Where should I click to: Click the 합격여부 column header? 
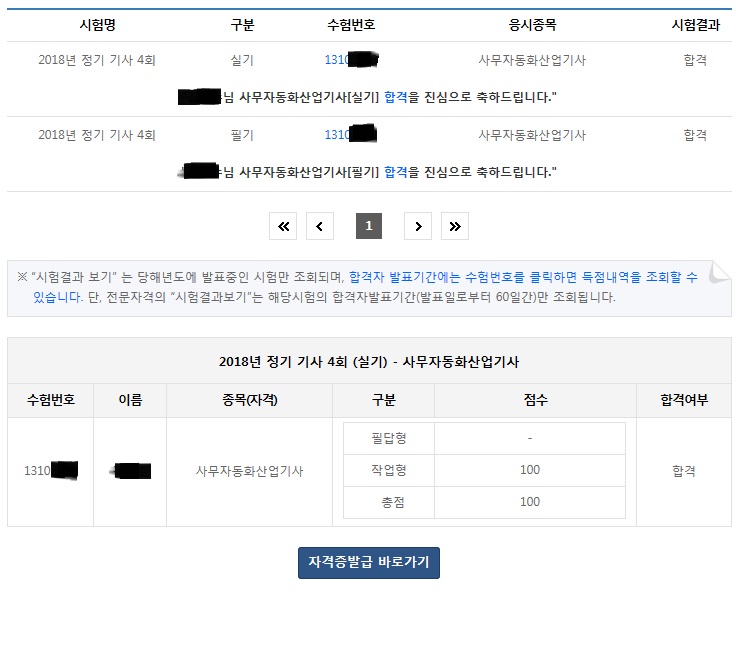tap(683, 400)
